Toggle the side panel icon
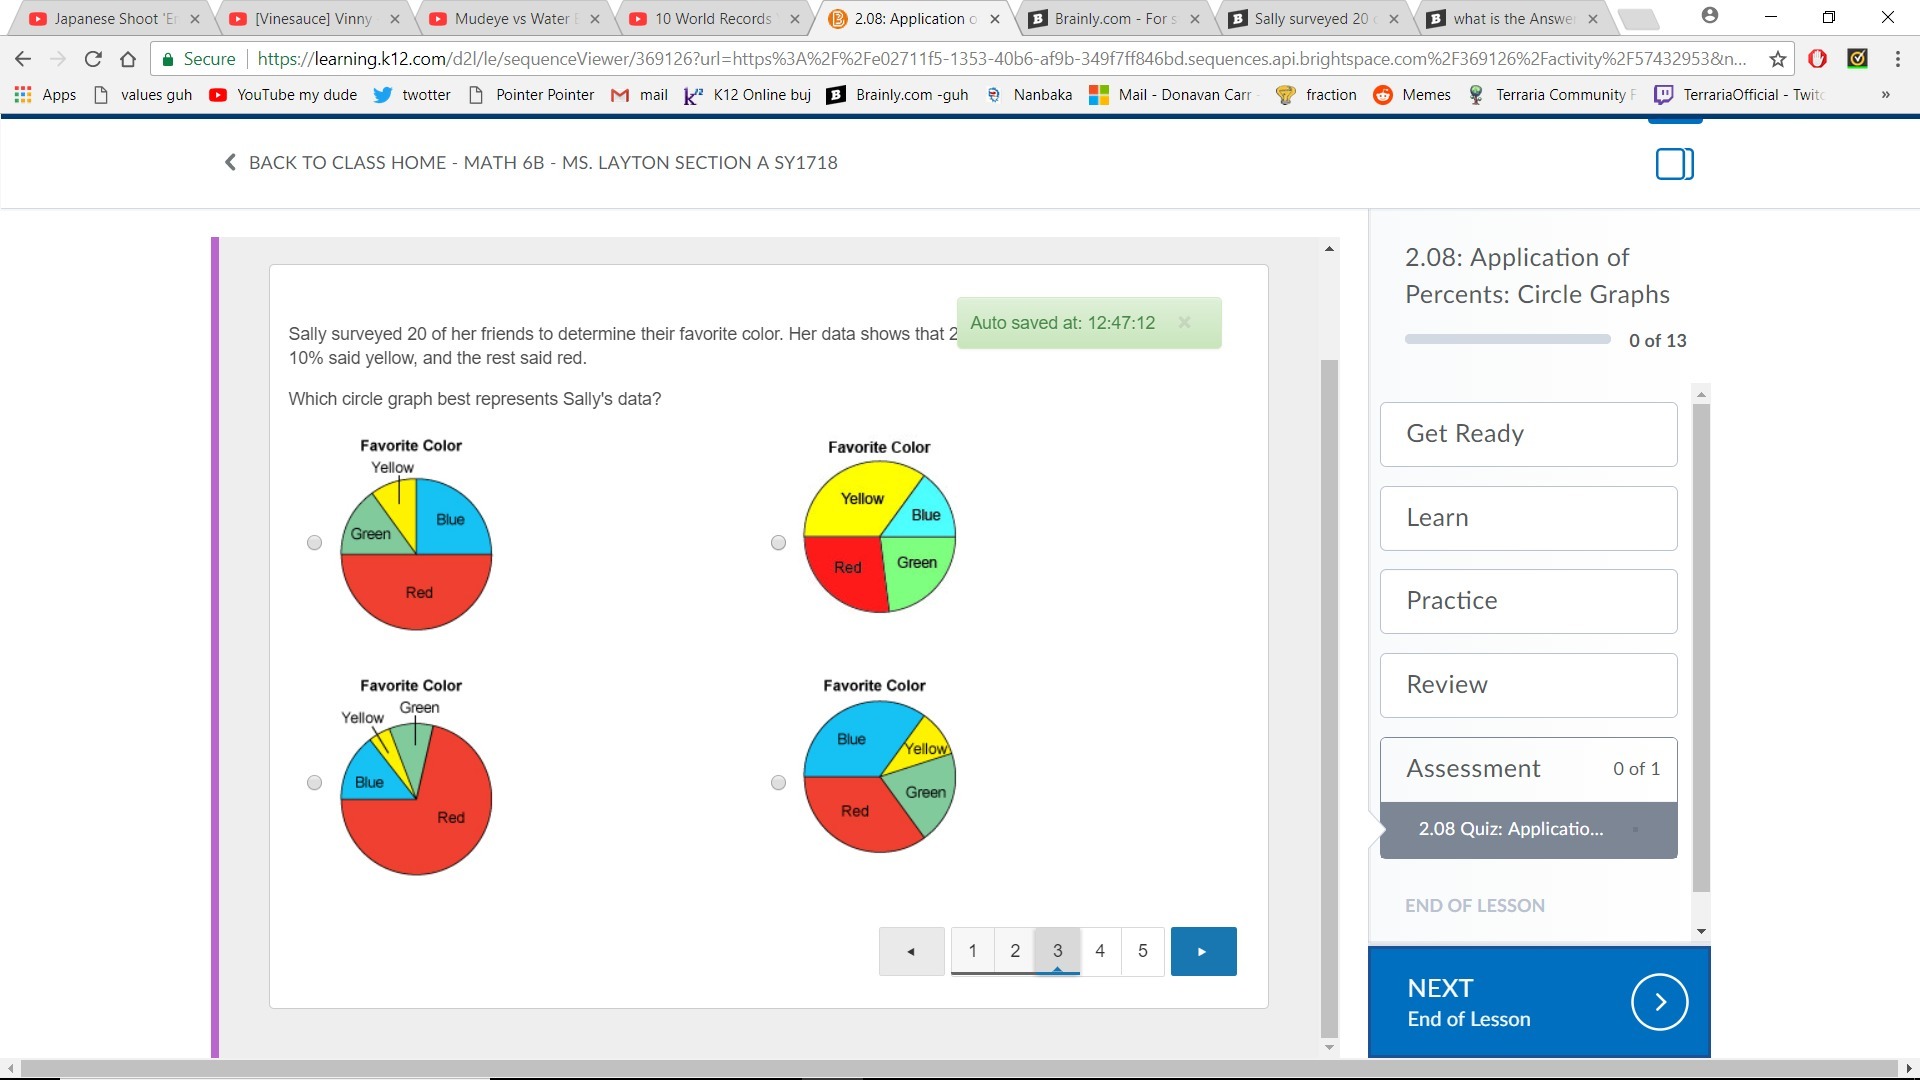The width and height of the screenshot is (1920, 1080). 1674,164
